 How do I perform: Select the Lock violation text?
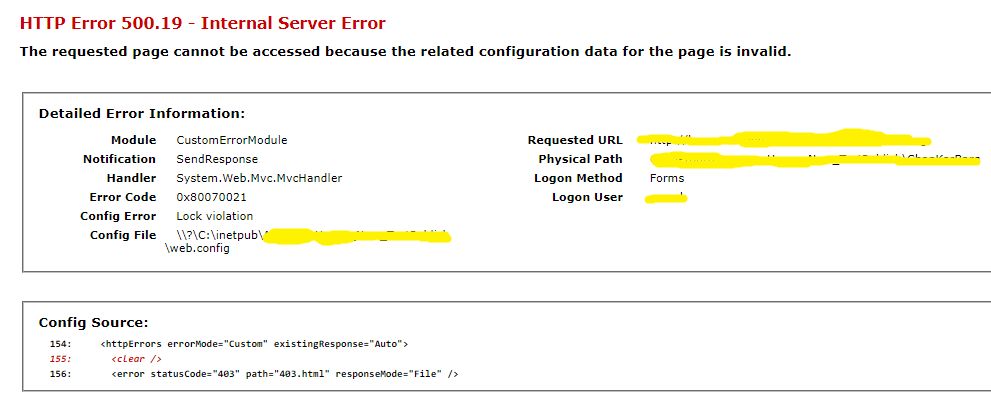click(x=214, y=216)
